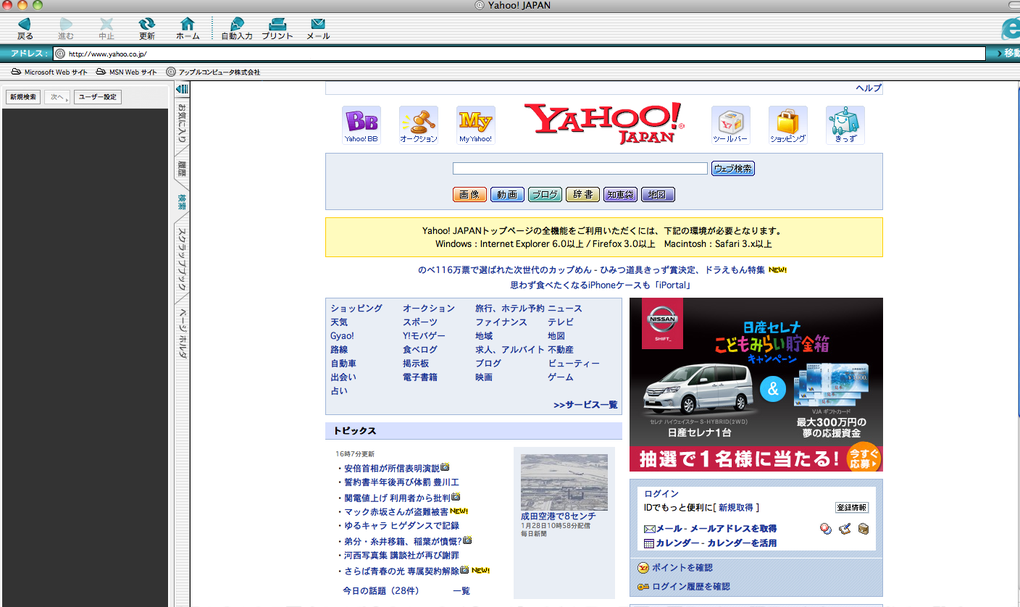Click the 新規取得 ID registration link
Viewport: 1020px width, 607px height.
[736, 507]
